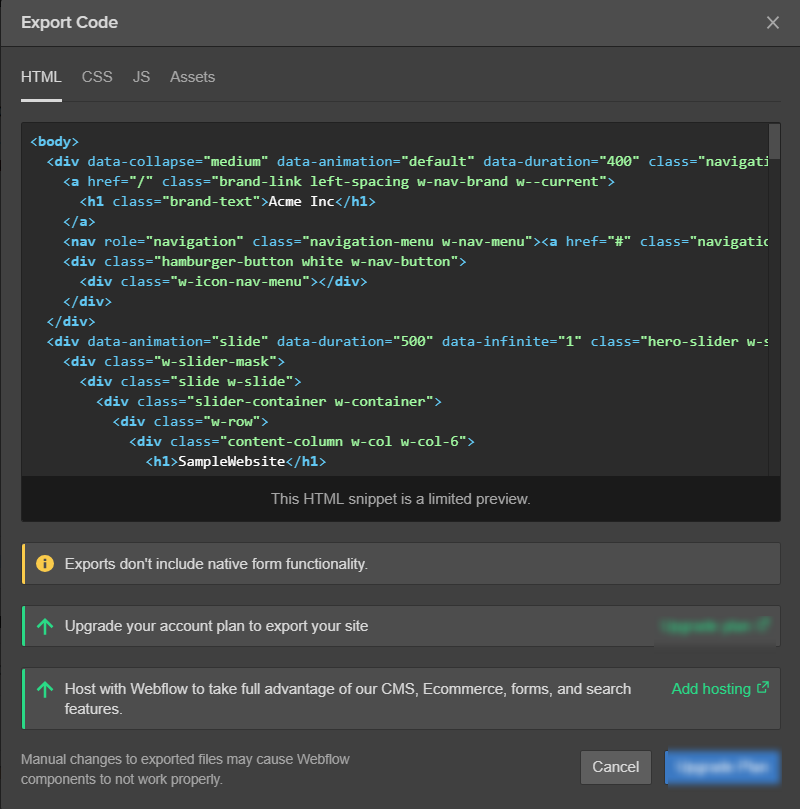Click the limited preview caption
800x809 pixels.
pos(400,498)
